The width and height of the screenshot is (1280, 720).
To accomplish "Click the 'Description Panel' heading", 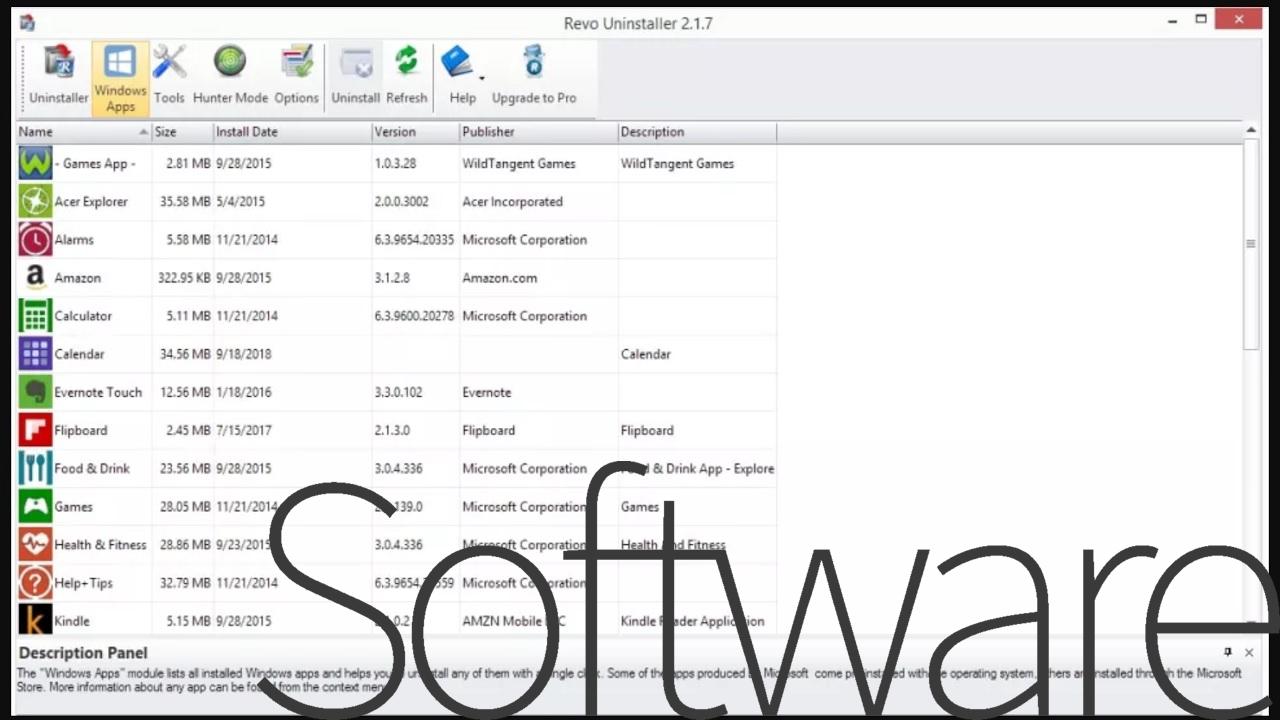I will pyautogui.click(x=83, y=653).
